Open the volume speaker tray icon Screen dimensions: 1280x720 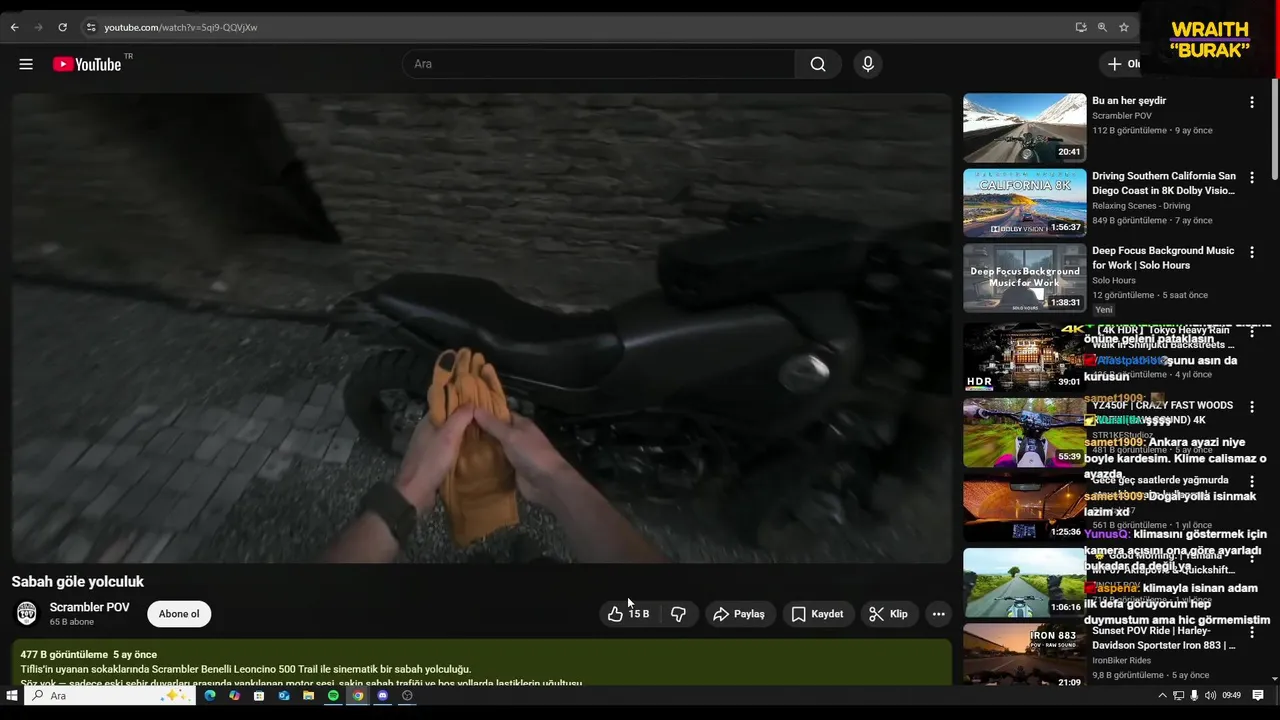1210,695
